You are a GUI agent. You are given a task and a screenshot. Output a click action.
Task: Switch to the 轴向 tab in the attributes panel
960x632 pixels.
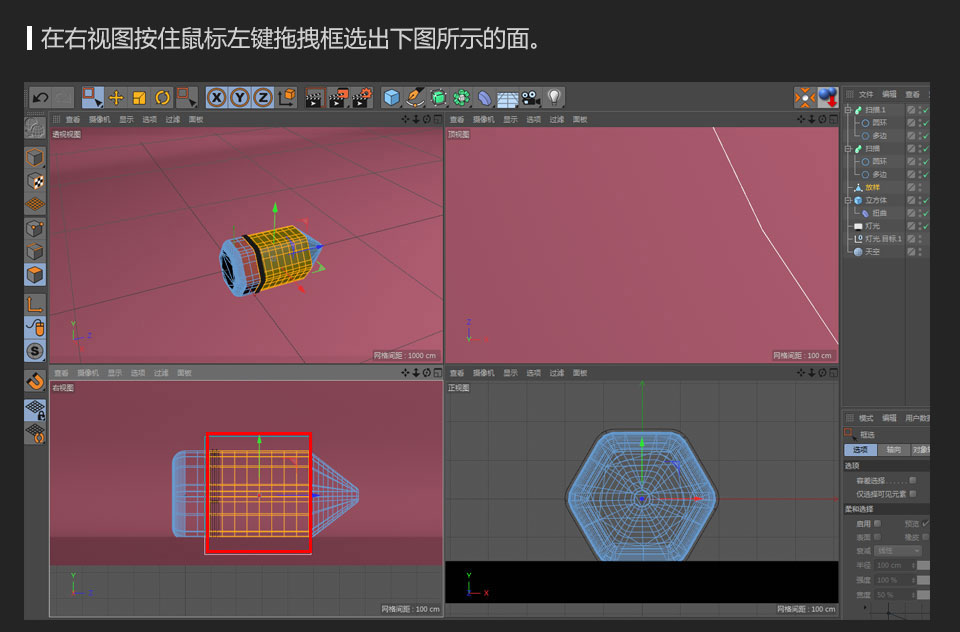coord(896,449)
